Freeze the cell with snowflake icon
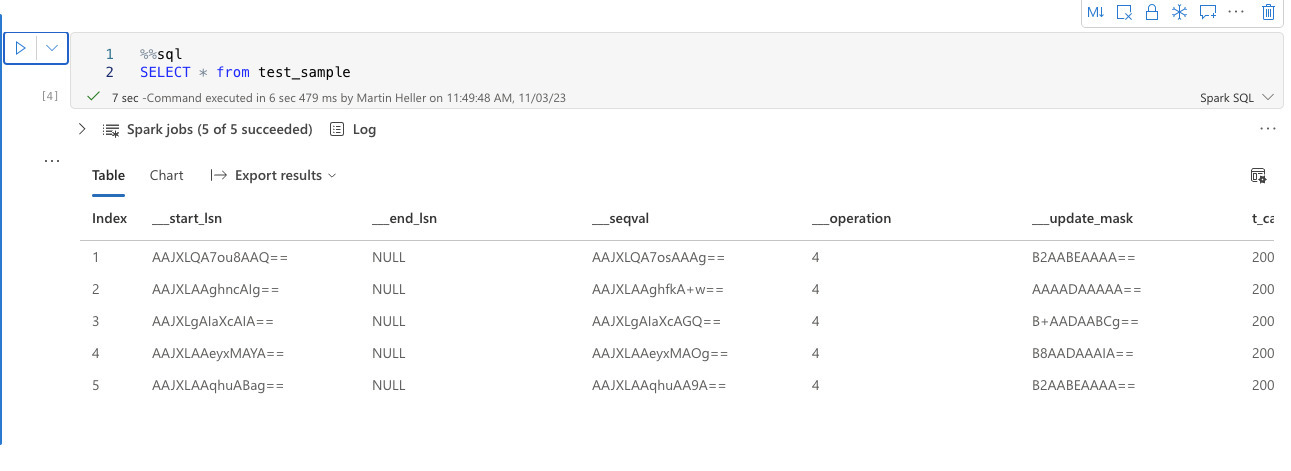The height and width of the screenshot is (471, 1291). click(1179, 12)
